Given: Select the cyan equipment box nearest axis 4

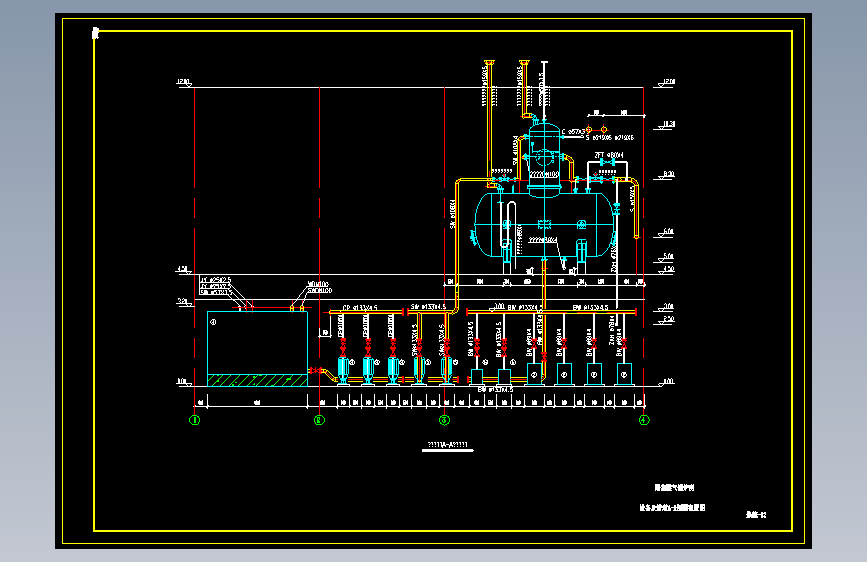Looking at the screenshot, I should (624, 374).
